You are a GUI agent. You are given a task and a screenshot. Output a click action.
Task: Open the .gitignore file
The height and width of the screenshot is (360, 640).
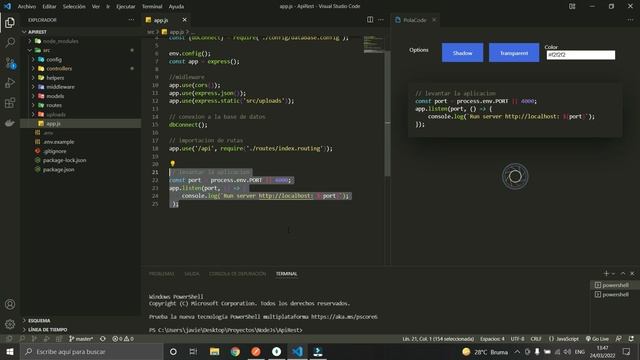point(54,151)
